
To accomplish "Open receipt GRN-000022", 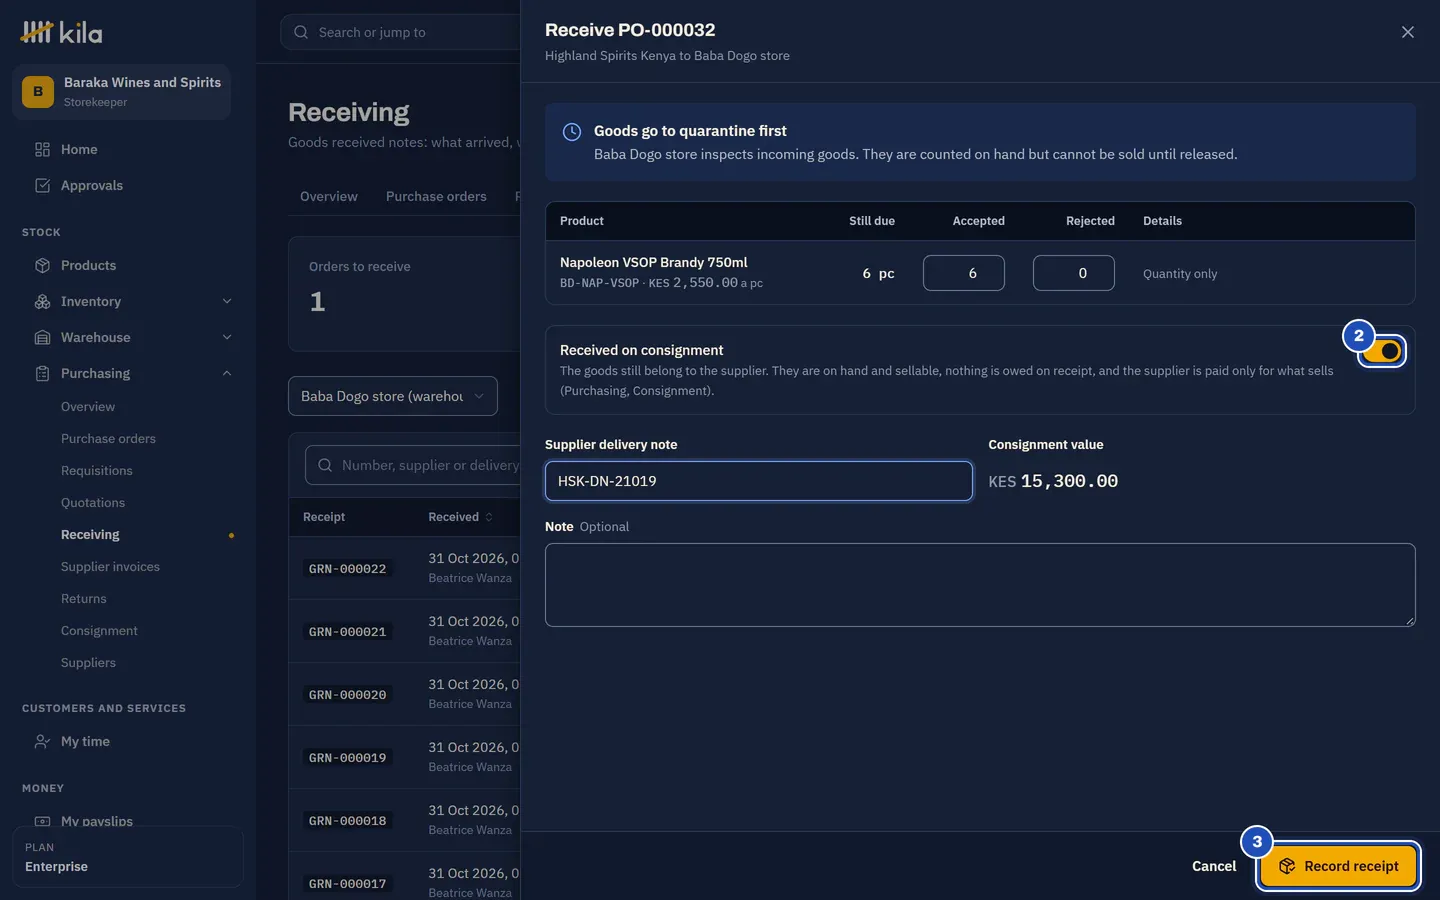I will click(x=347, y=568).
